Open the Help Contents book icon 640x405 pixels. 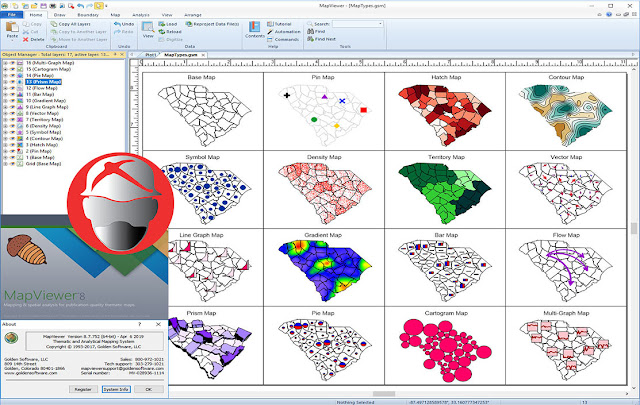[x=255, y=27]
